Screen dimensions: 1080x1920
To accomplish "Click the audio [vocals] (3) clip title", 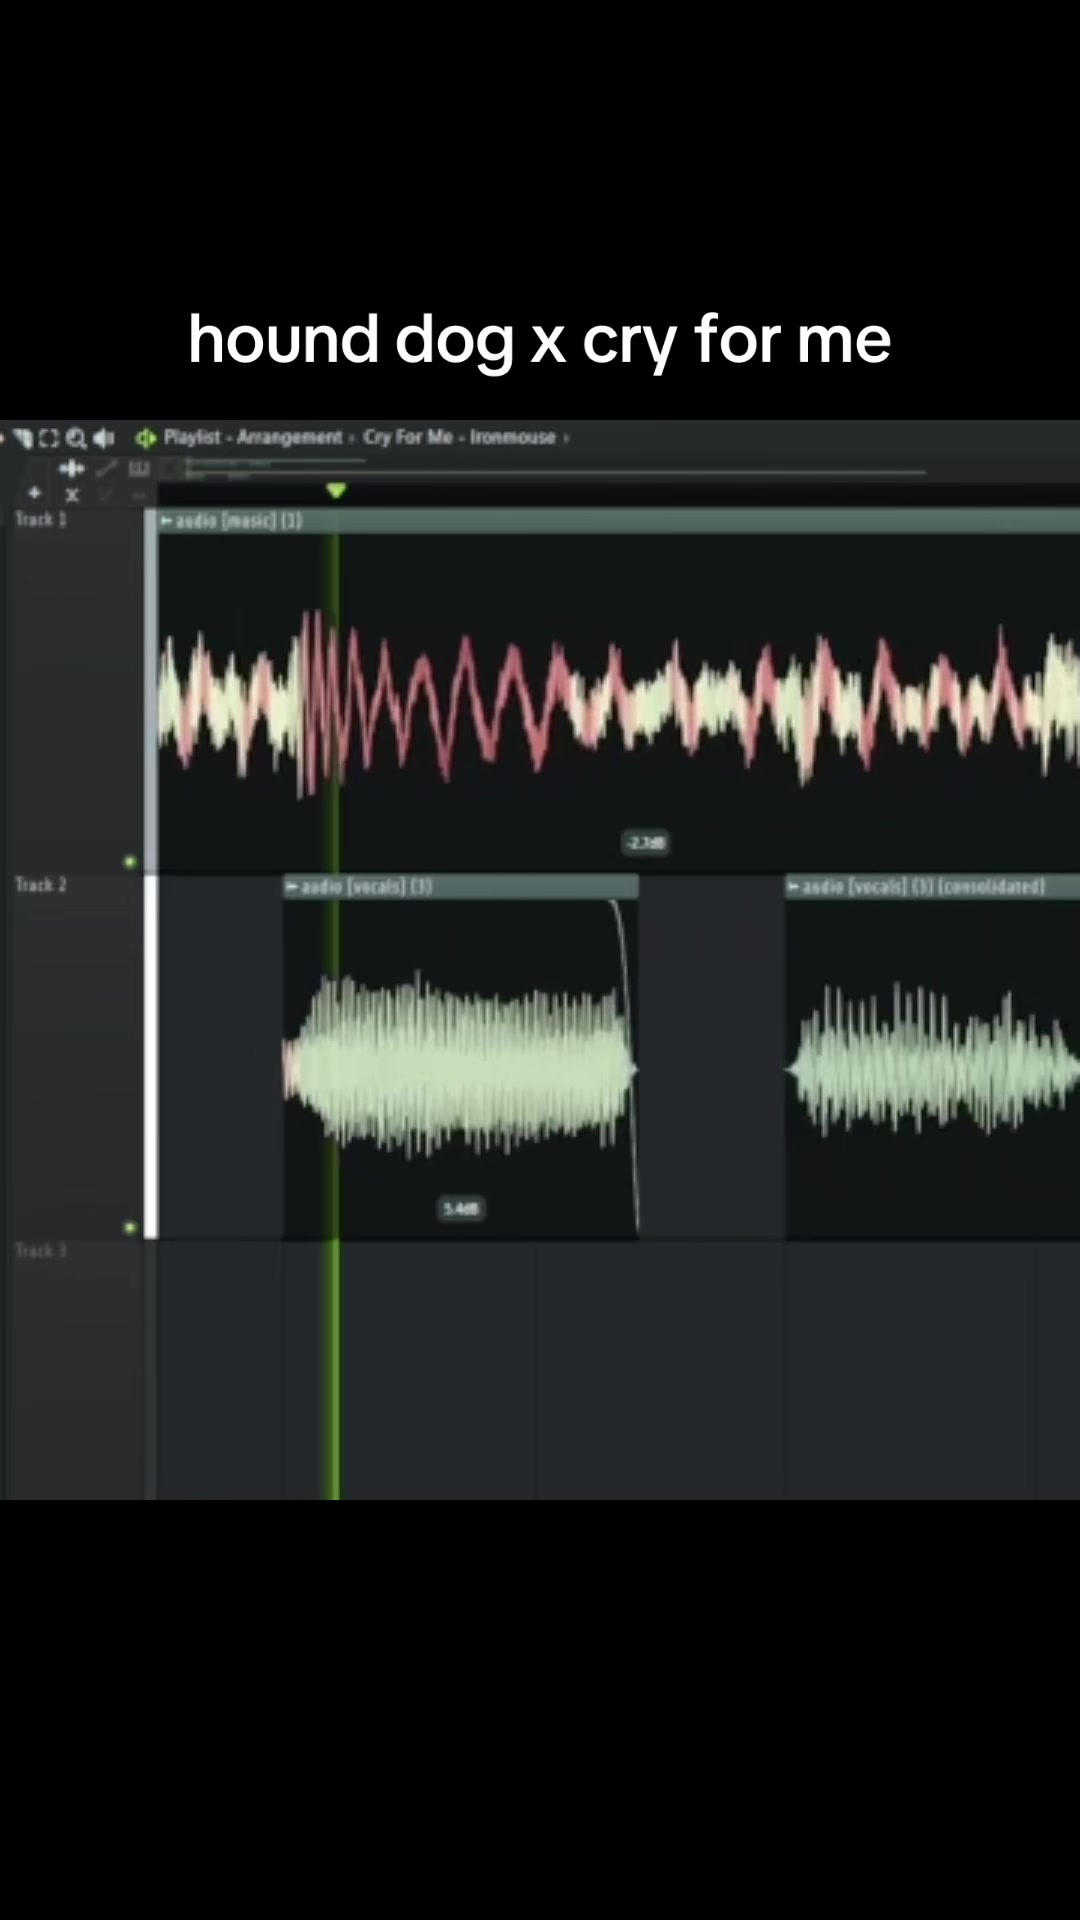I will (x=367, y=887).
